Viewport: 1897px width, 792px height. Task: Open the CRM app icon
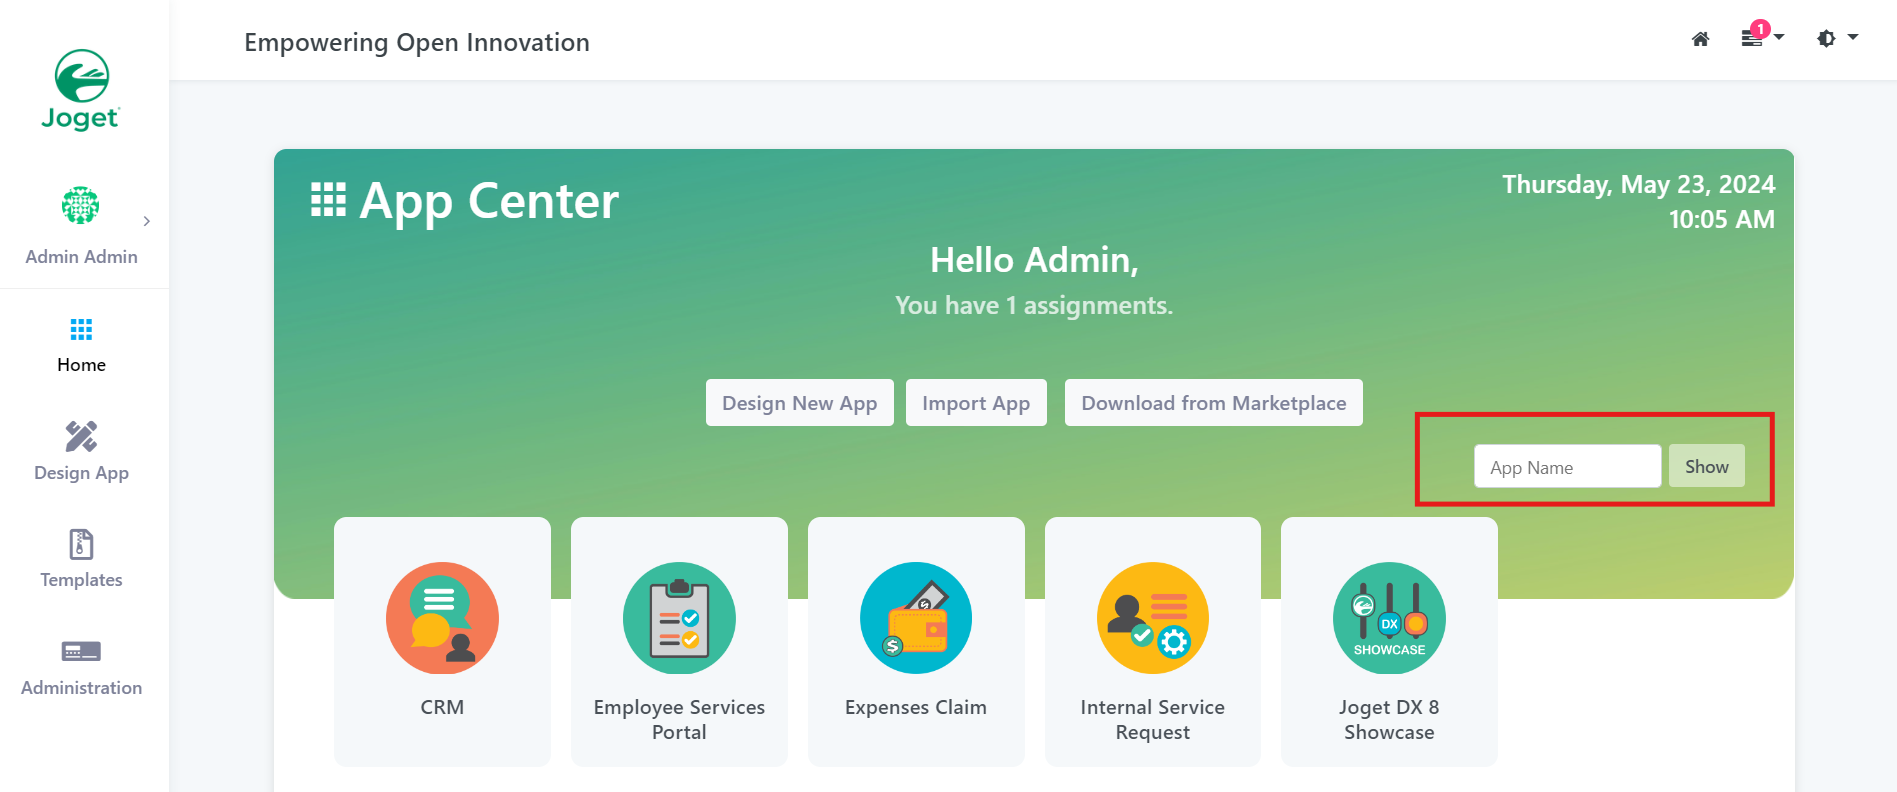[x=442, y=618]
